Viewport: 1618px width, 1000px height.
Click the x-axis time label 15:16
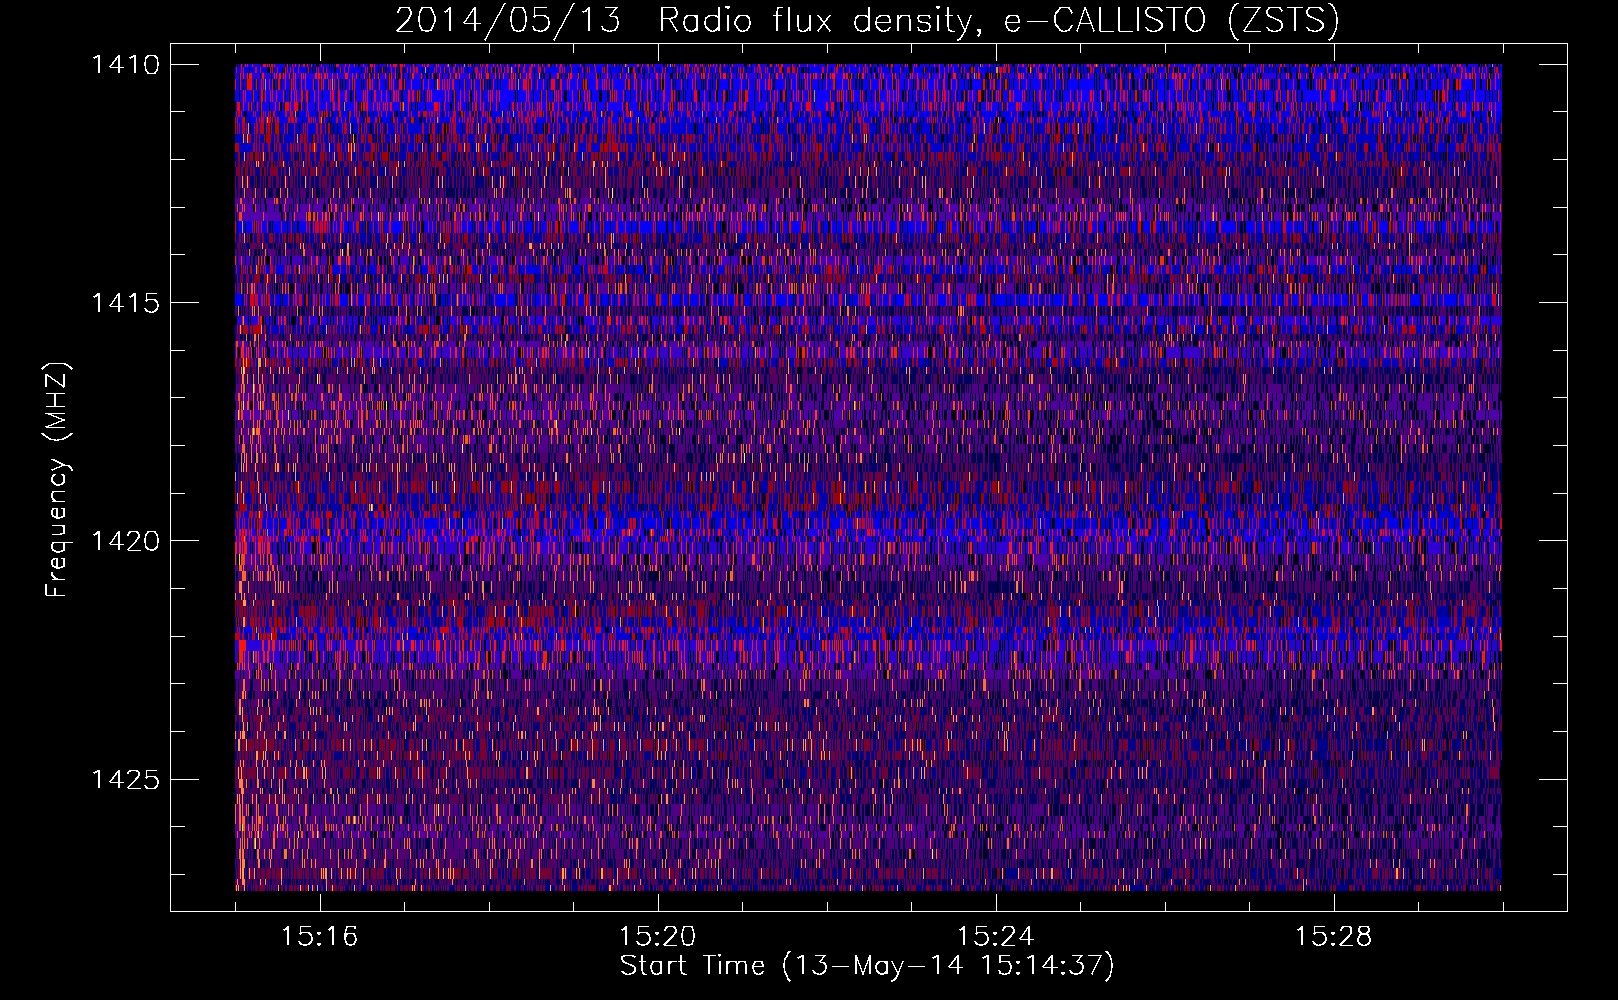tap(319, 937)
